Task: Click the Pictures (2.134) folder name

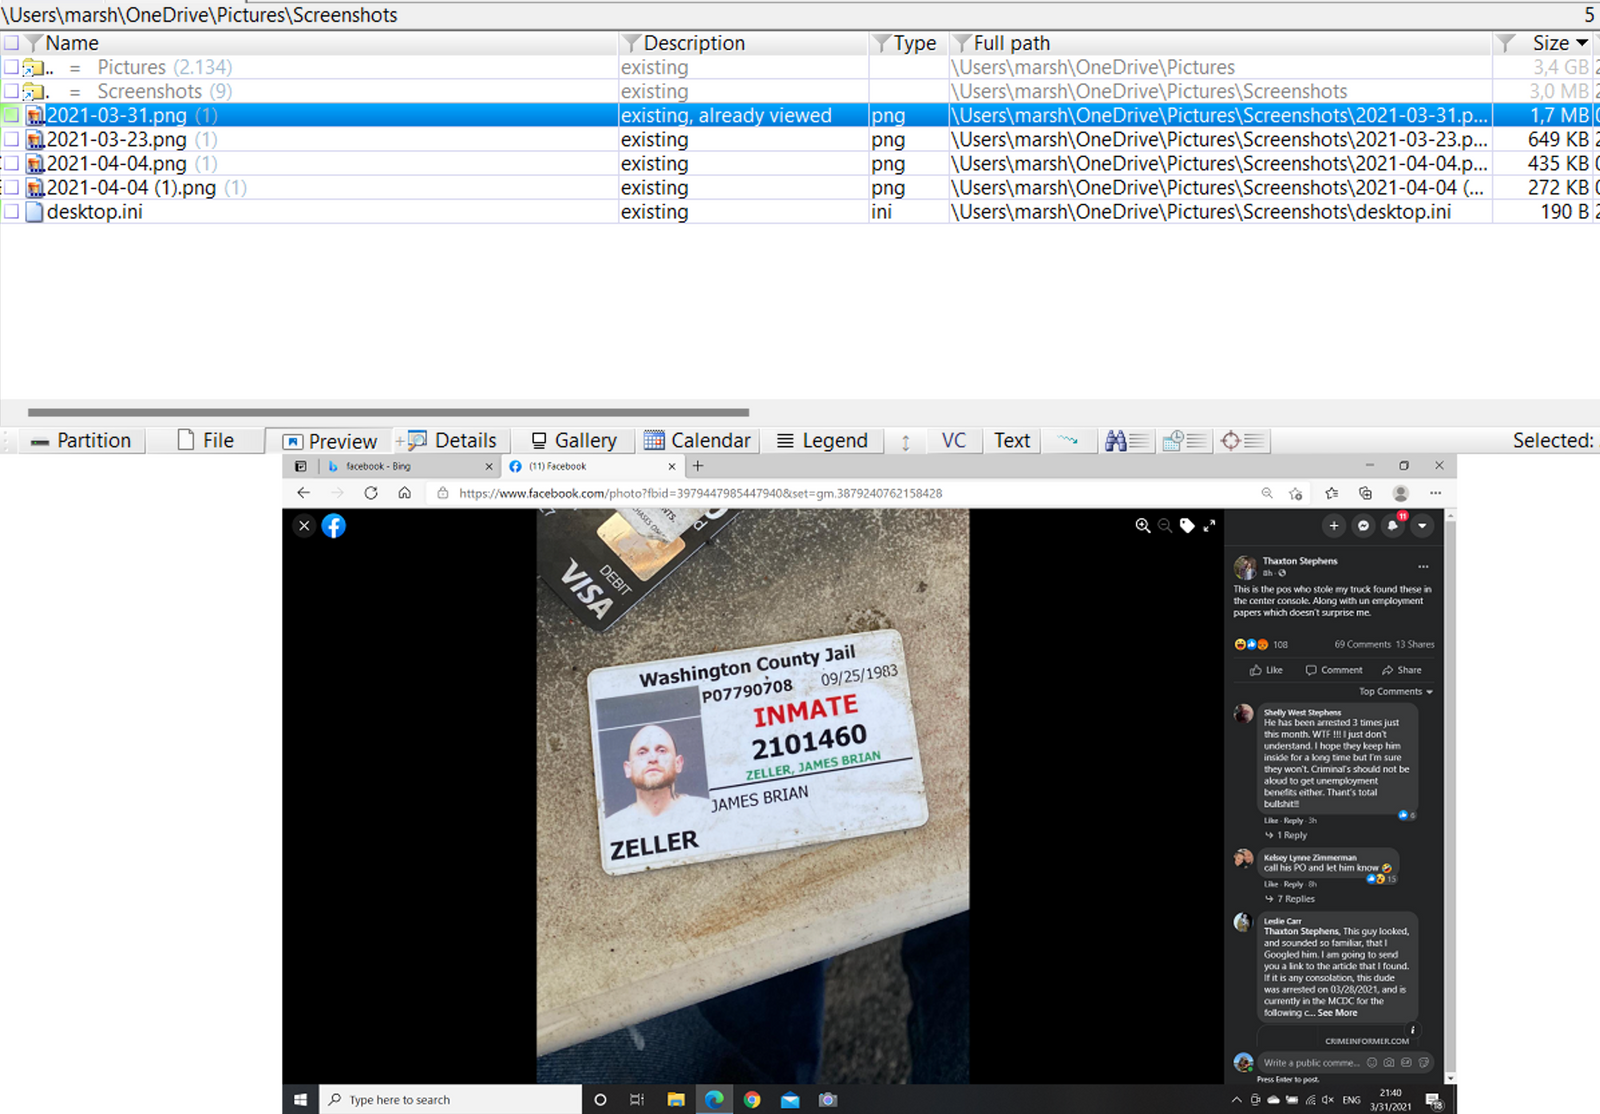Action: 165,68
